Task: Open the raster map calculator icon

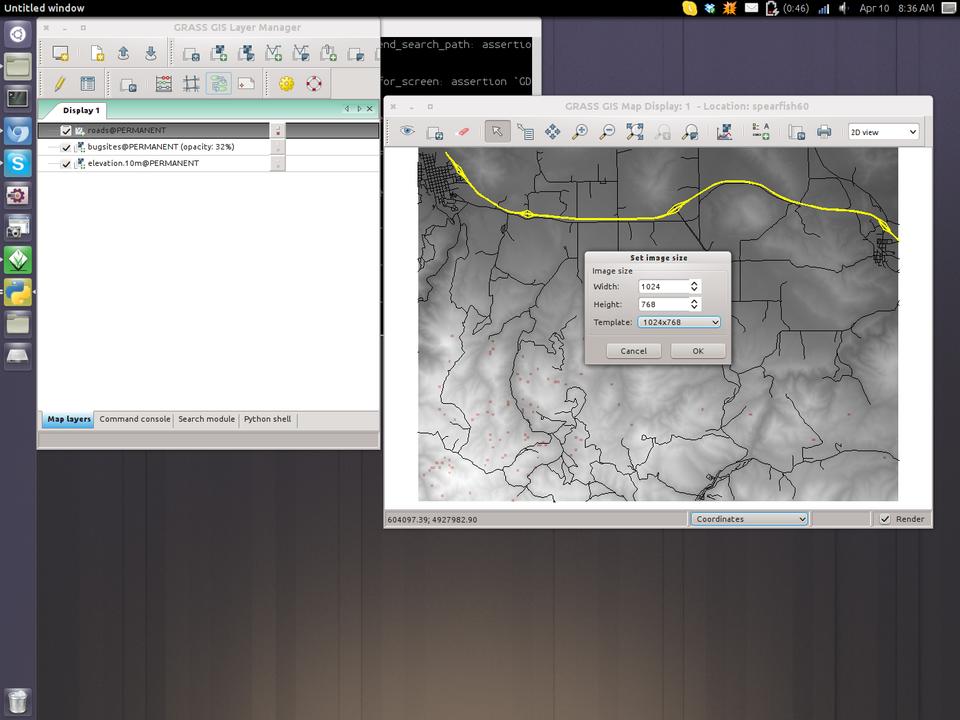Action: pos(164,84)
